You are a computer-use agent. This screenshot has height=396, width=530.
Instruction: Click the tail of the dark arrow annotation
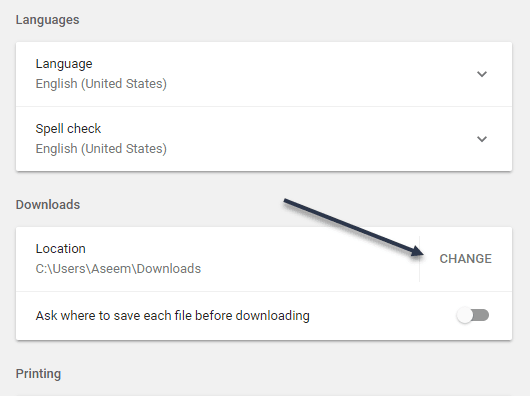[286, 201]
